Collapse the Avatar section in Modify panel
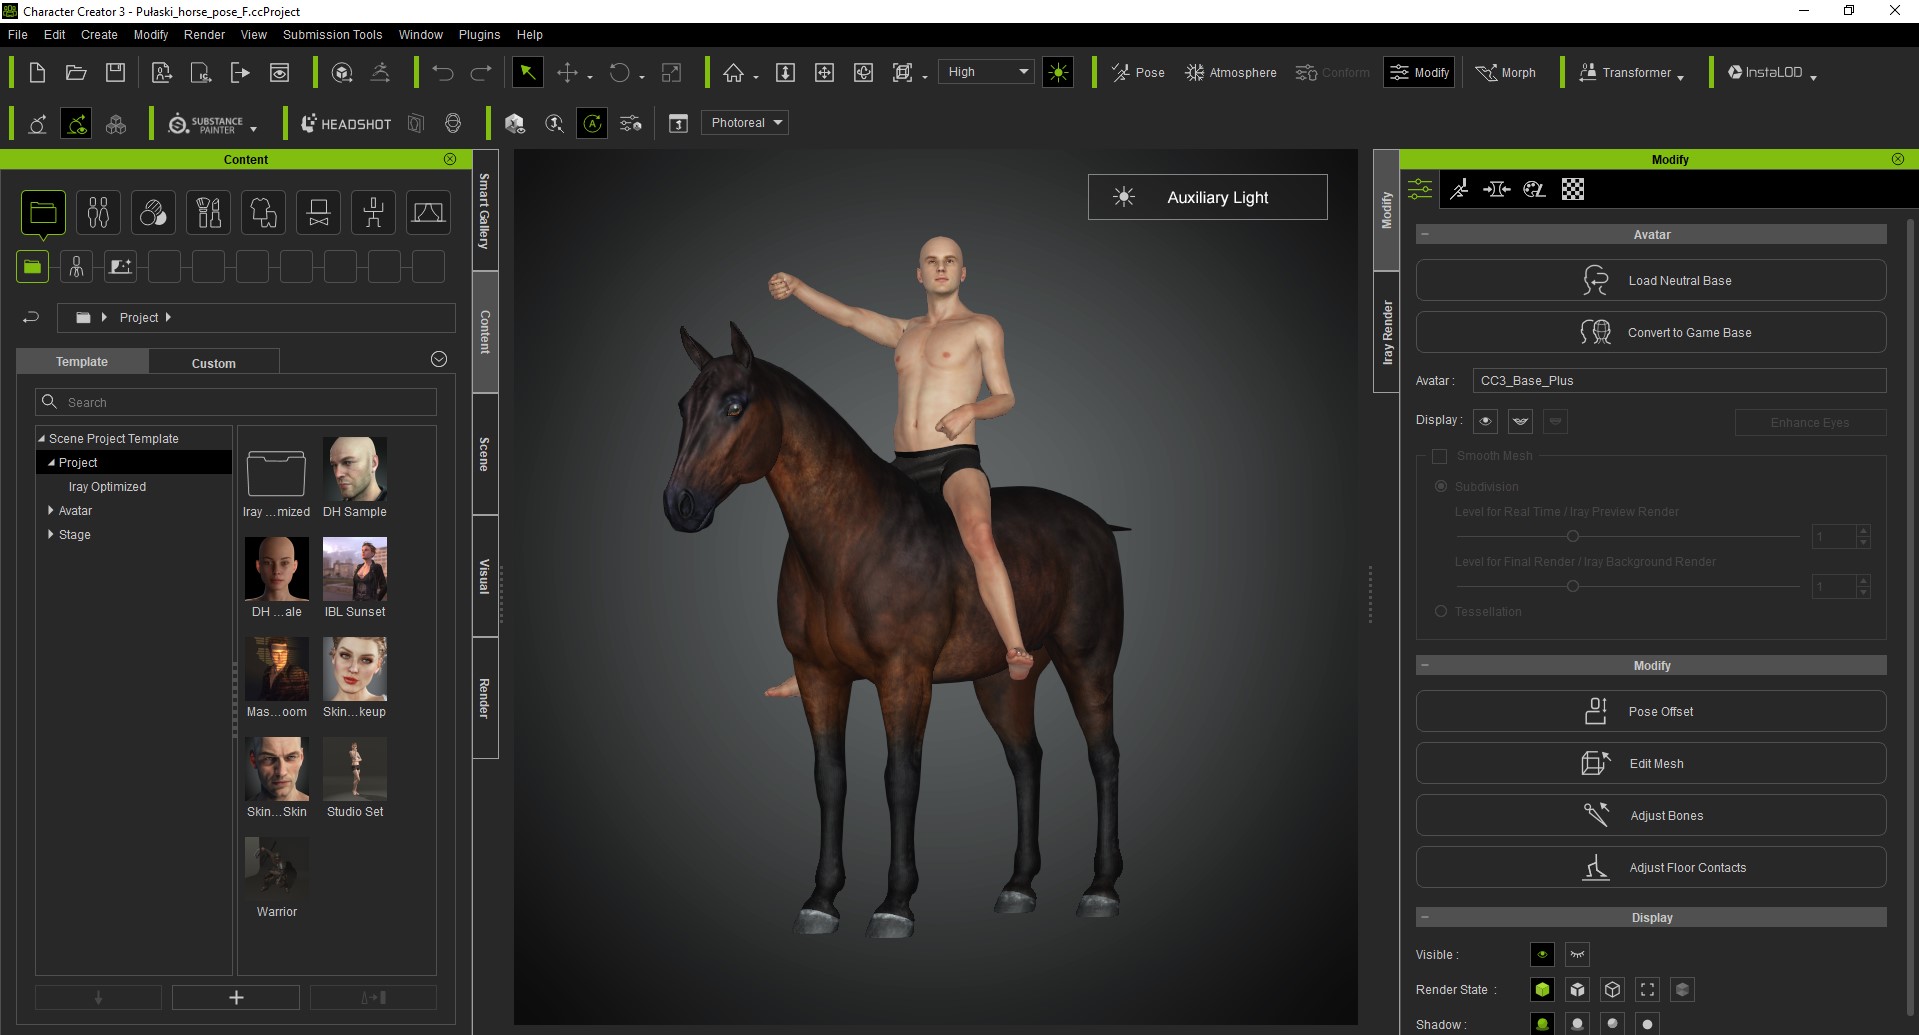Viewport: 1919px width, 1035px height. click(1425, 234)
